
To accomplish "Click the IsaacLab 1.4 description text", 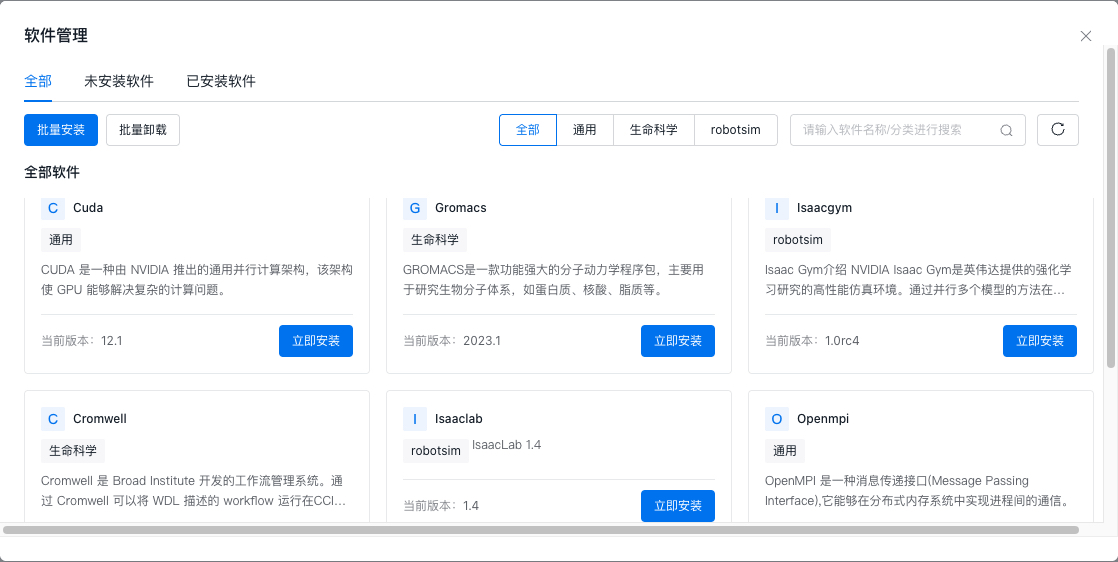I will tap(506, 445).
